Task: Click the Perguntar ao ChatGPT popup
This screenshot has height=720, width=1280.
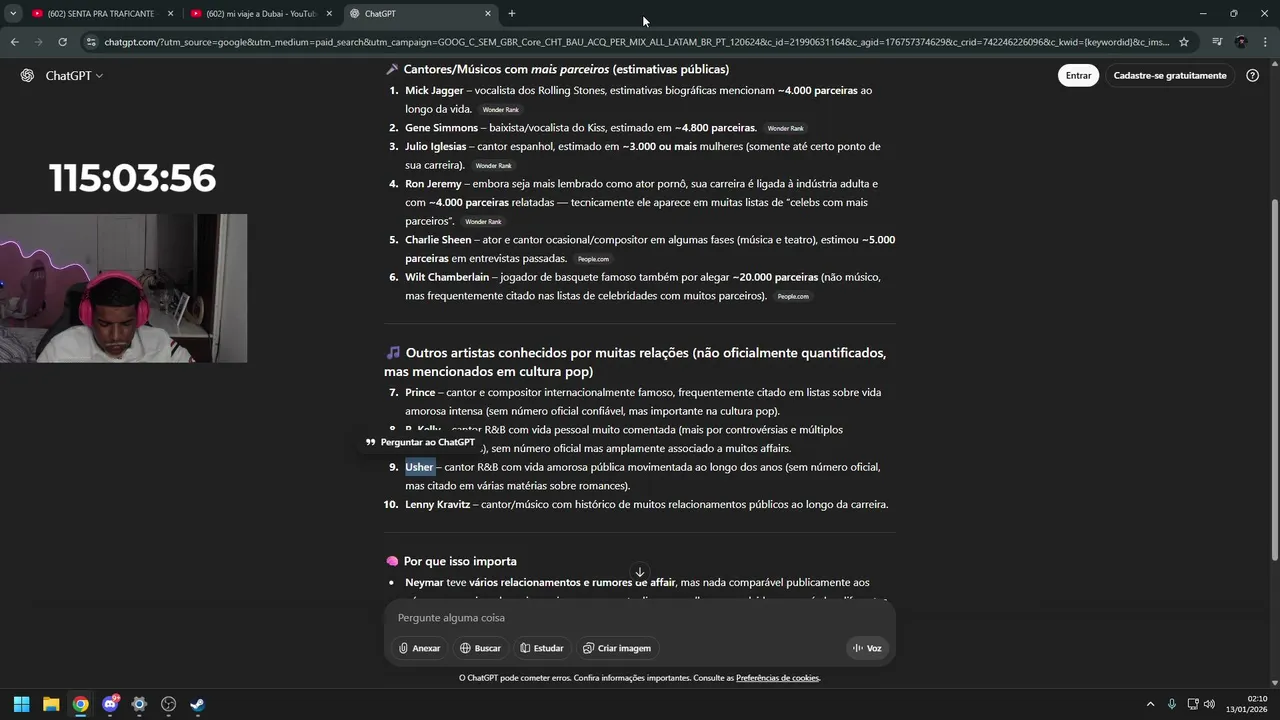Action: point(420,442)
